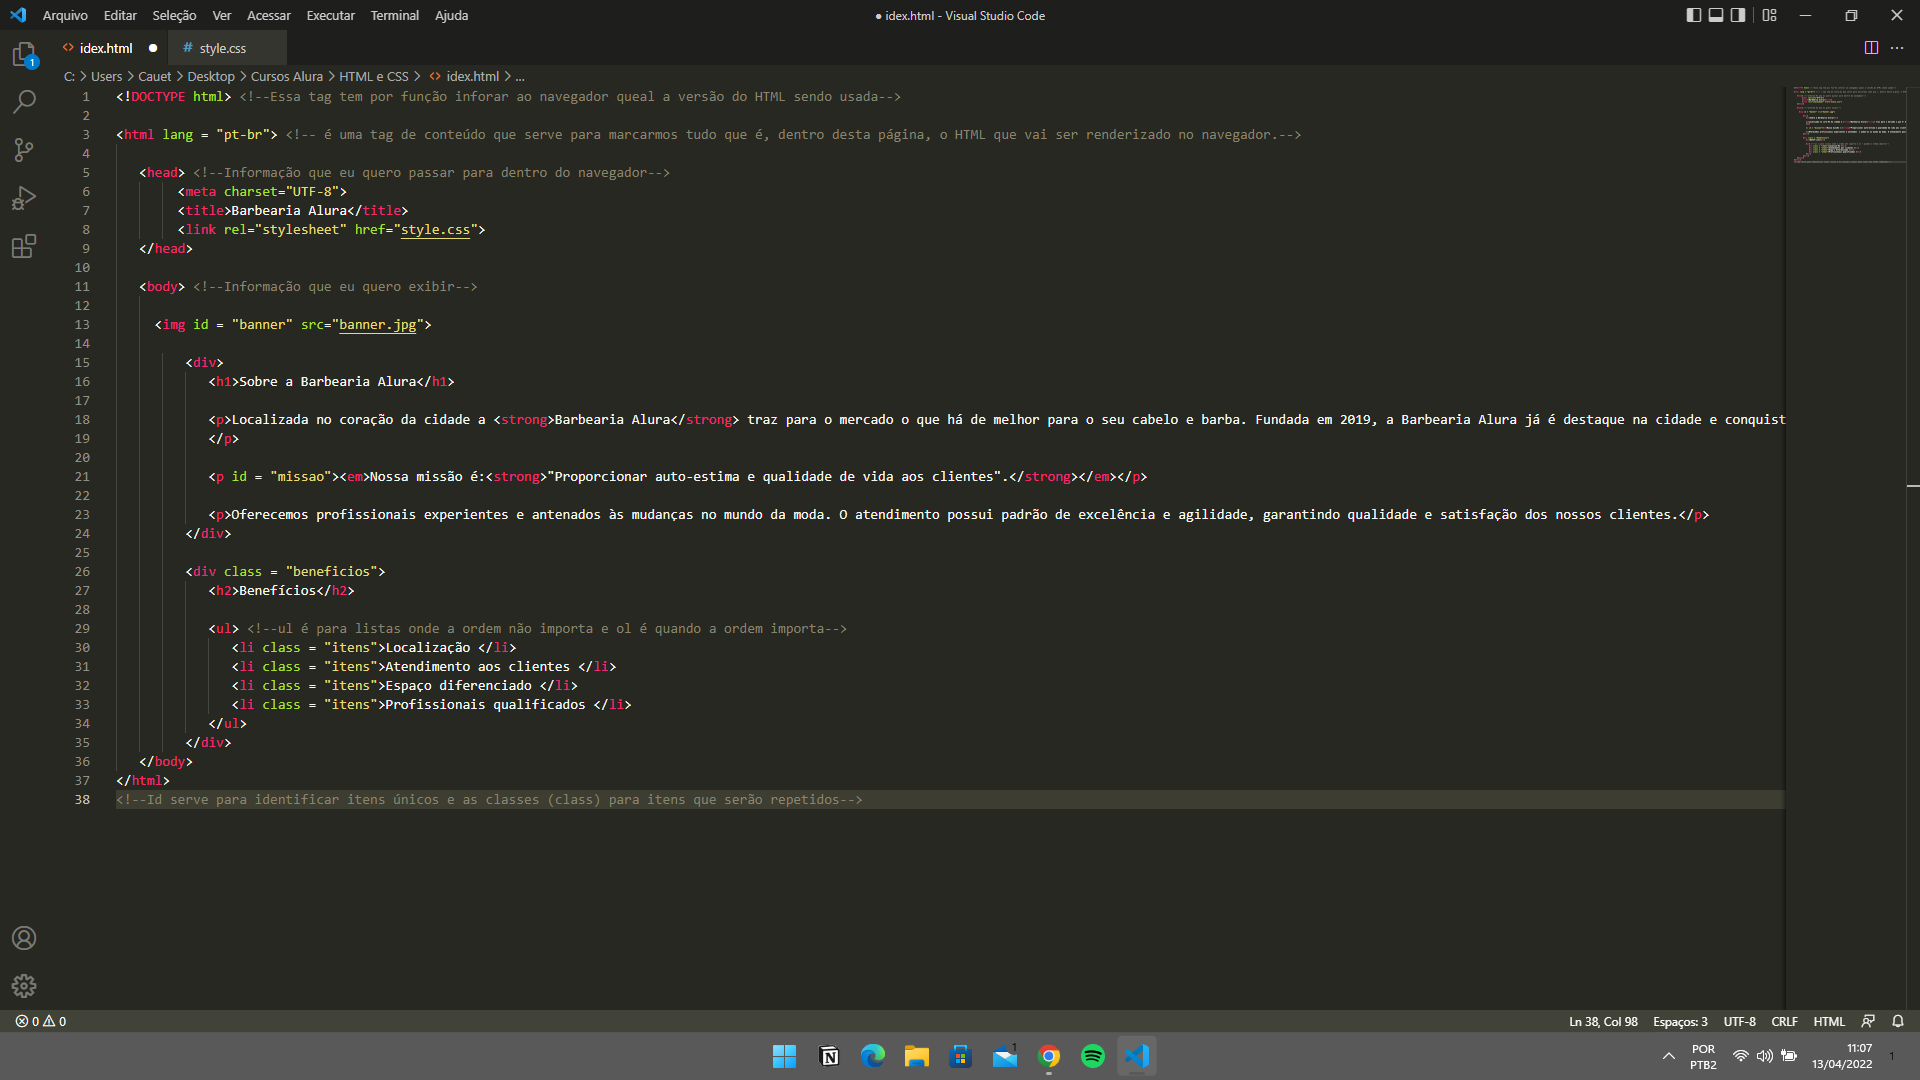Open the POR PTB2 keyboard layout switcher

1703,1056
